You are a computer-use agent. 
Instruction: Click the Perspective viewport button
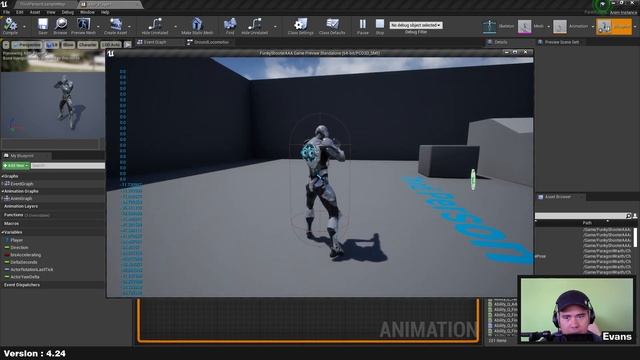point(27,45)
